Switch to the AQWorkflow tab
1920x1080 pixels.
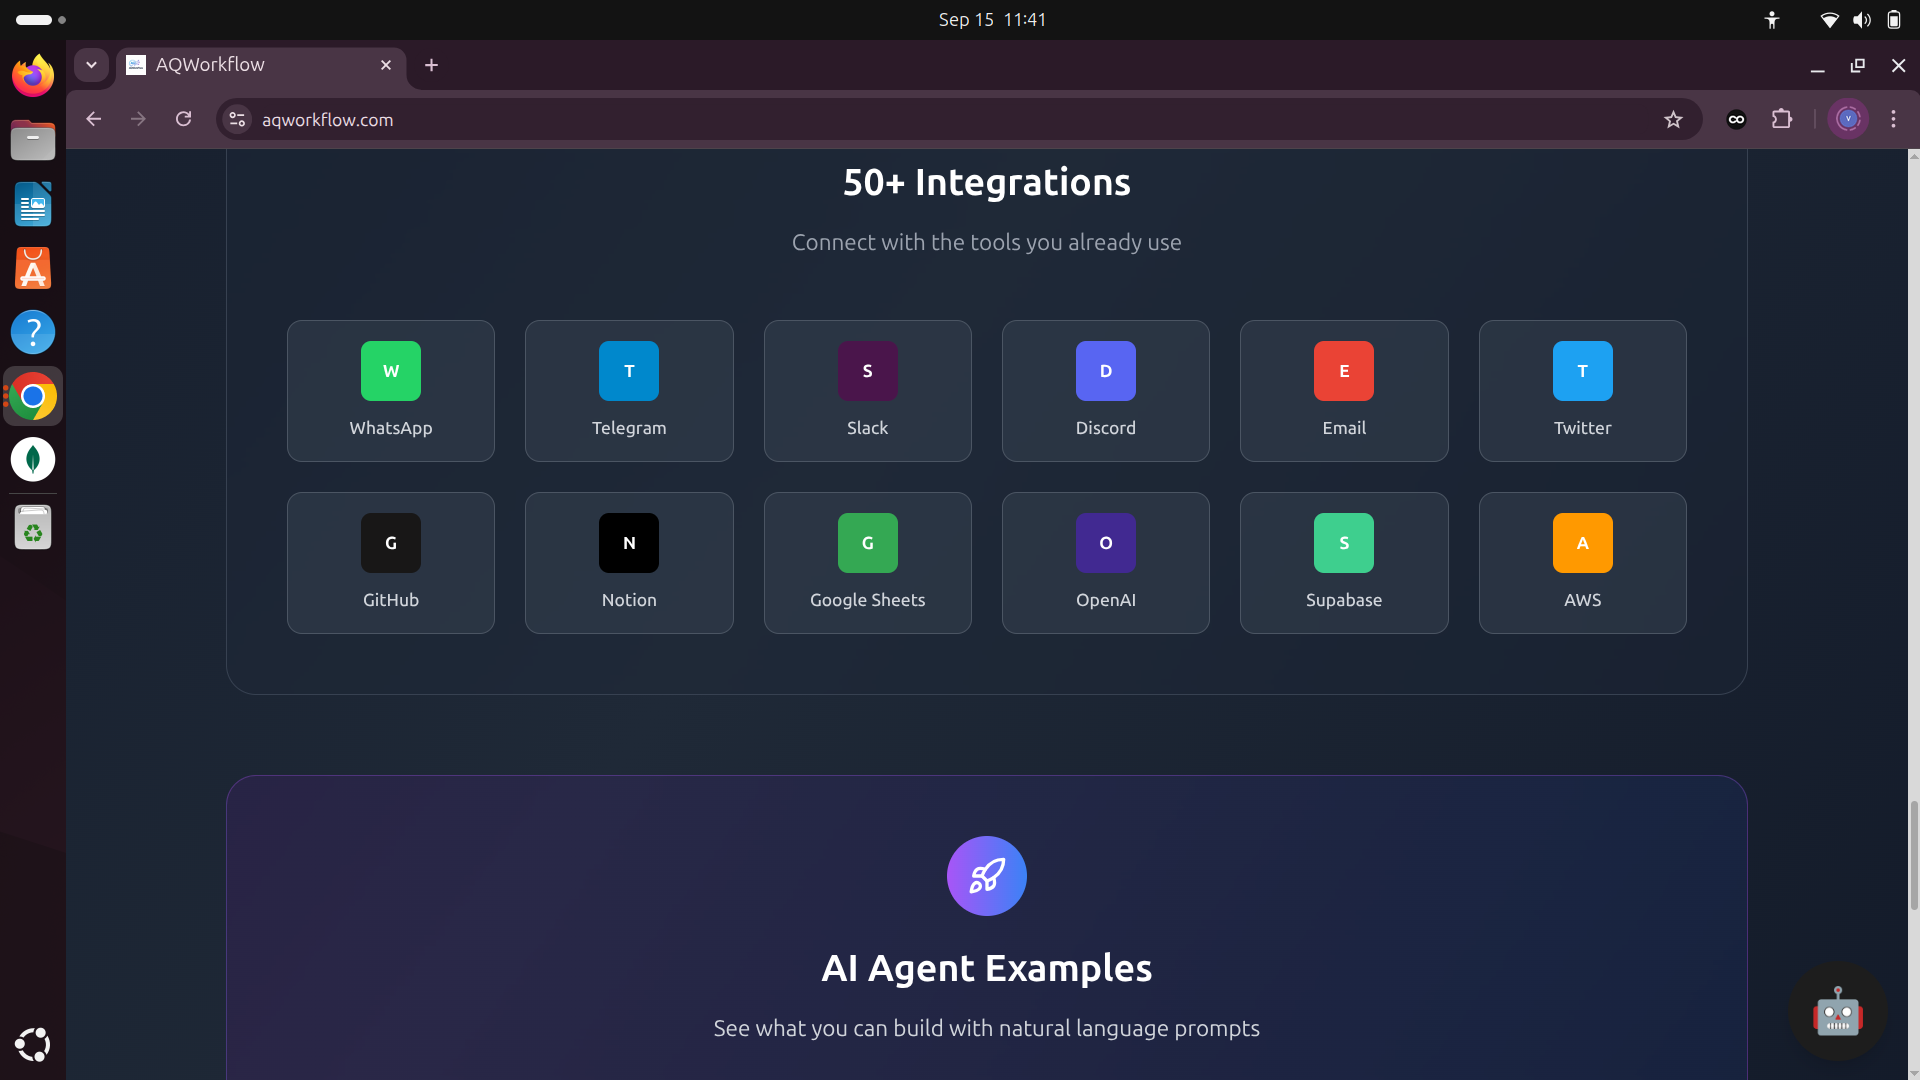click(x=260, y=65)
